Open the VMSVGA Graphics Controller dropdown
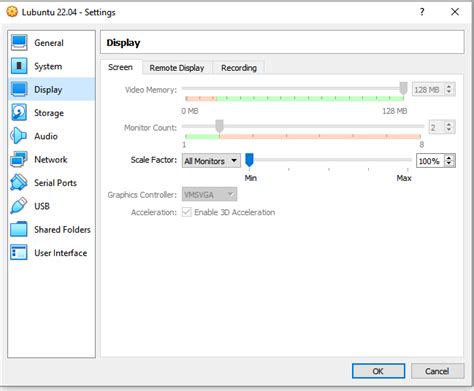 [209, 195]
